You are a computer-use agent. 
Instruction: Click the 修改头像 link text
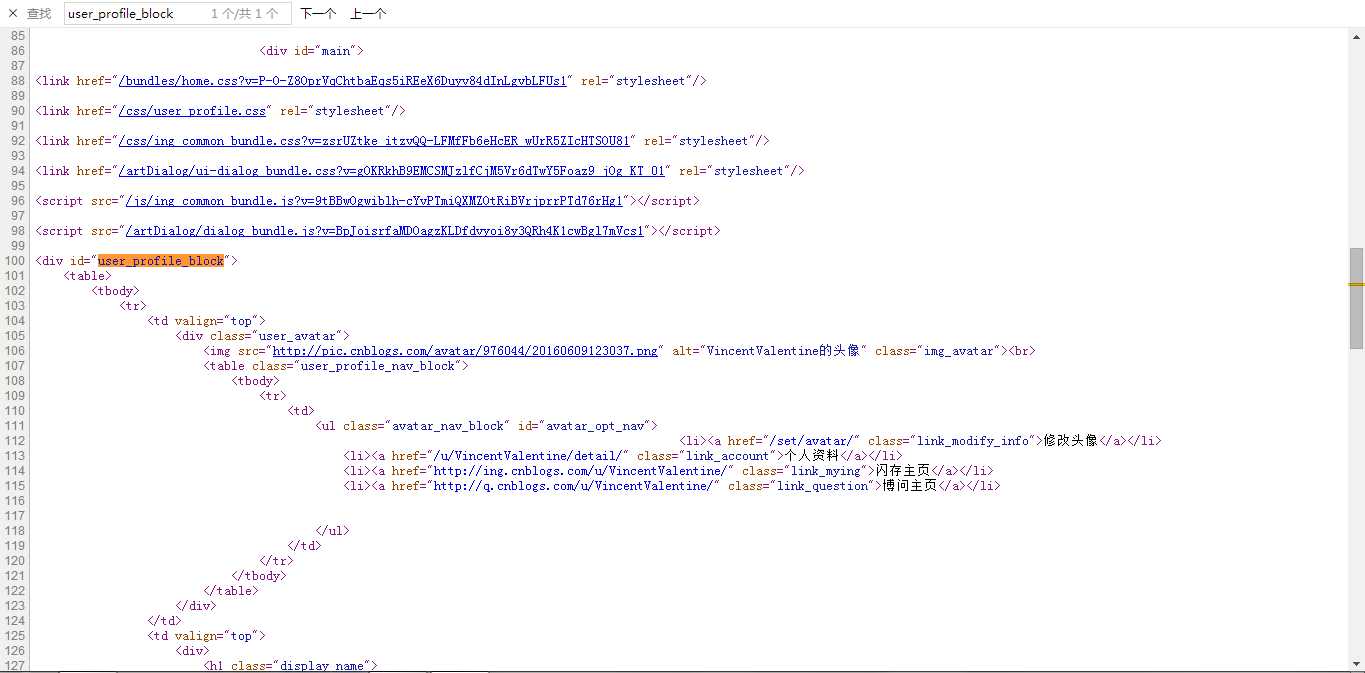click(1070, 441)
